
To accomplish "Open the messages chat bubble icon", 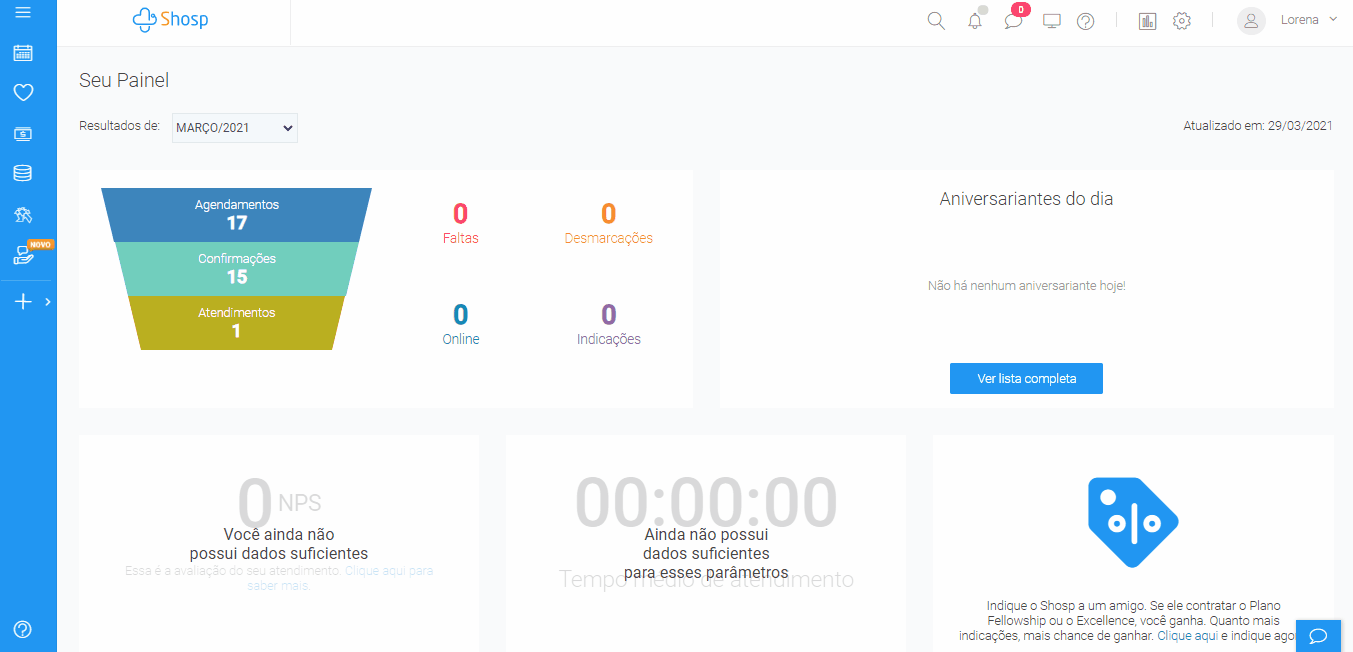I will [x=1013, y=21].
